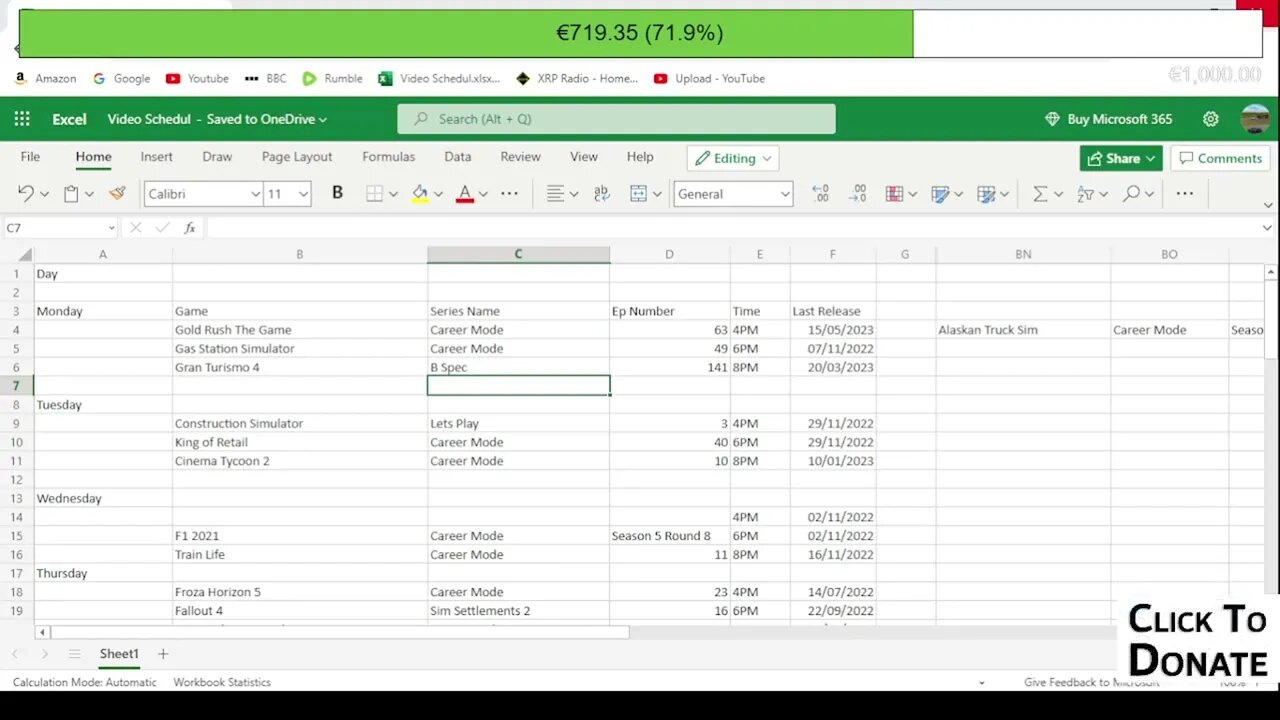Toggle Bold formatting
This screenshot has height=720, width=1280.
pyautogui.click(x=337, y=193)
